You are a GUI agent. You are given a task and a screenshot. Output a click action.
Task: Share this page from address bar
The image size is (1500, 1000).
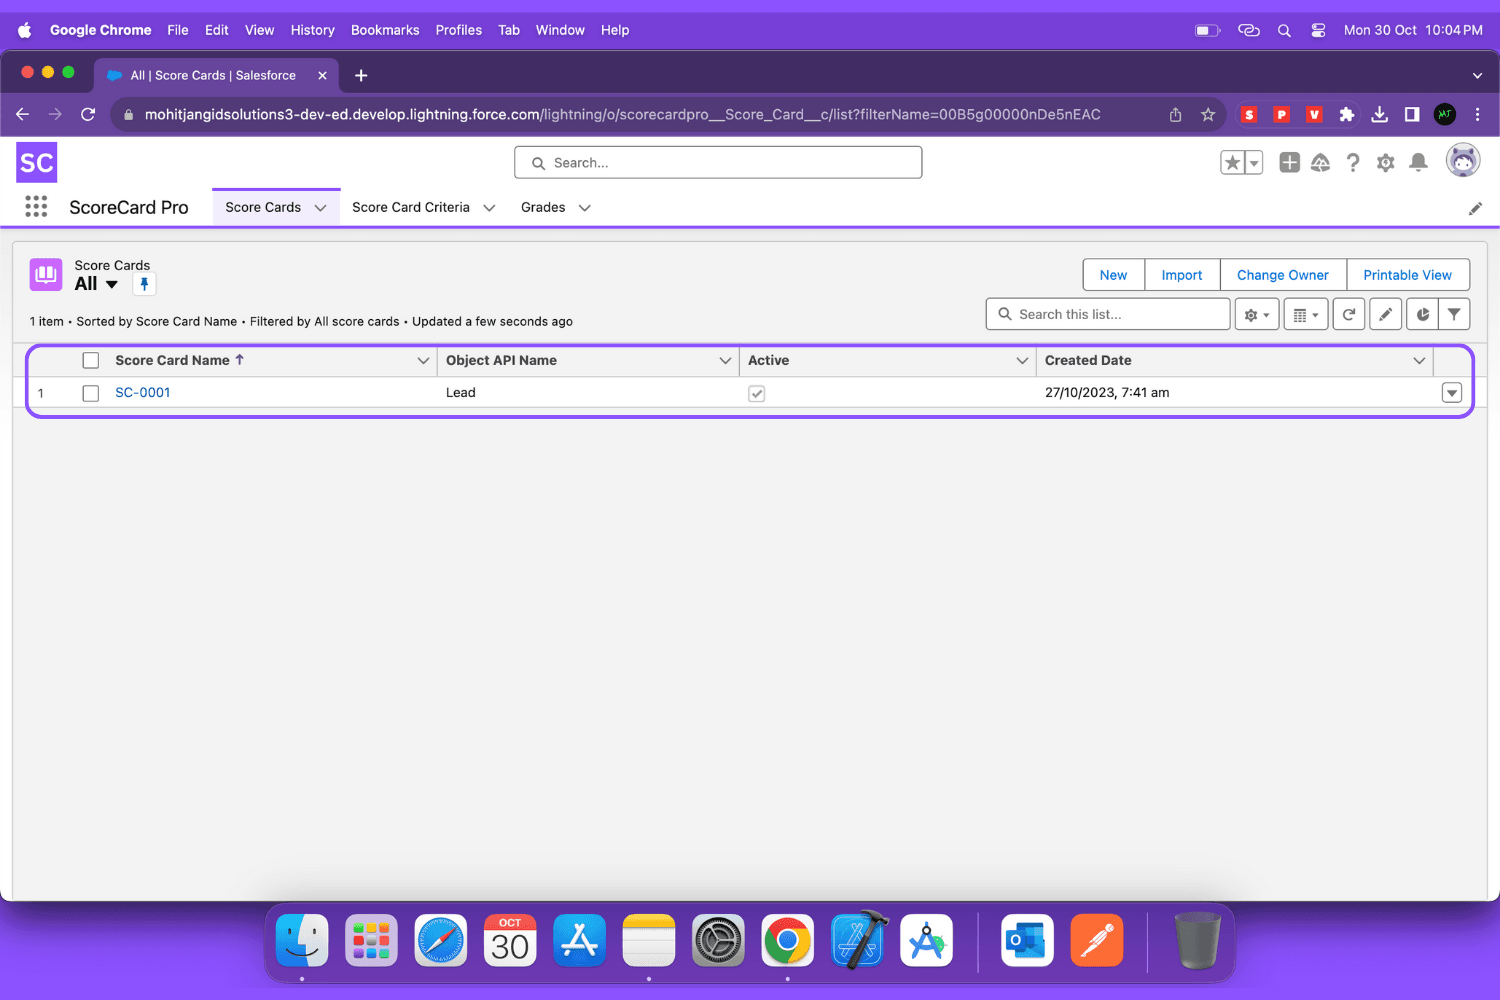[1176, 114]
